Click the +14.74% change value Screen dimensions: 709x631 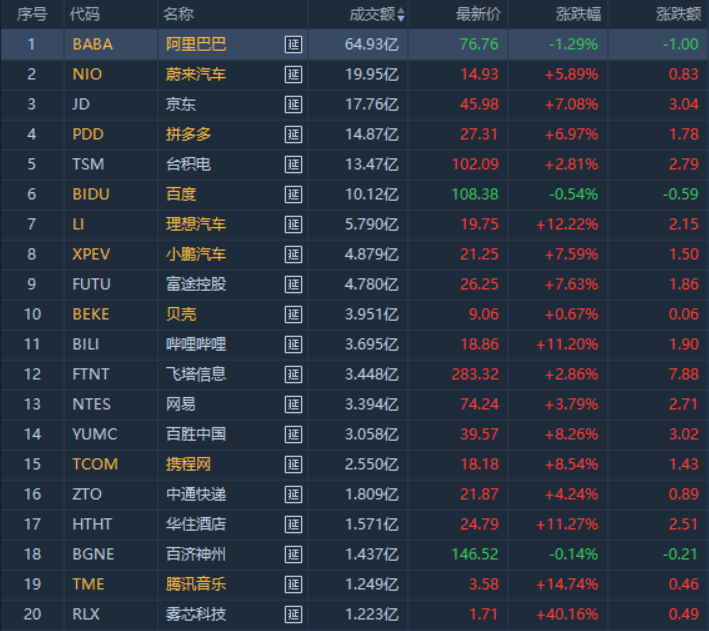pos(567,584)
